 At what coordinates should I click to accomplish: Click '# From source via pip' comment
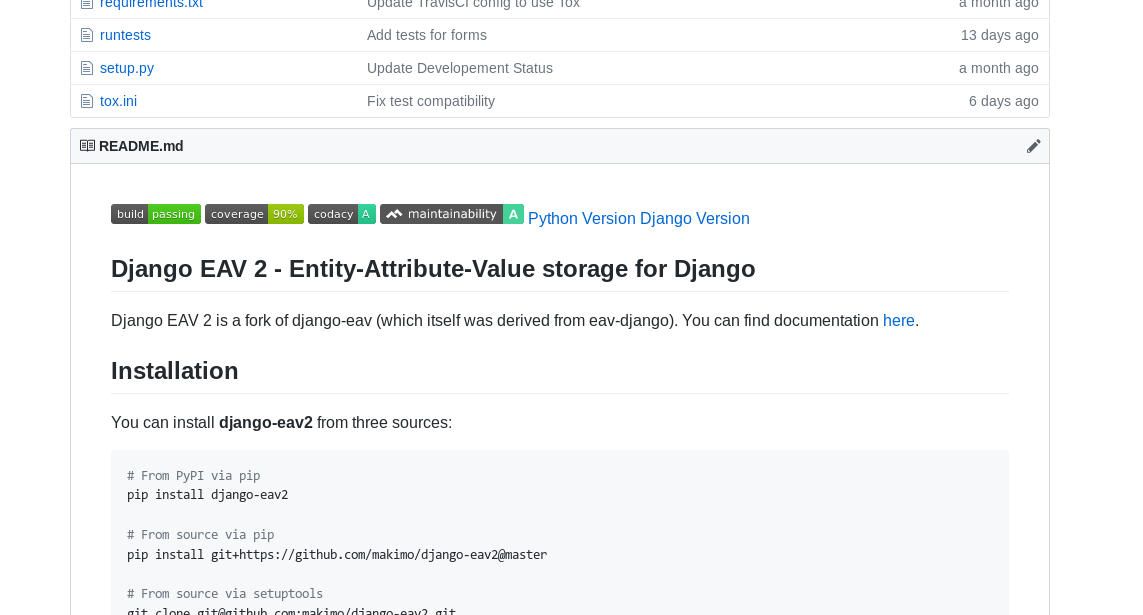click(200, 534)
